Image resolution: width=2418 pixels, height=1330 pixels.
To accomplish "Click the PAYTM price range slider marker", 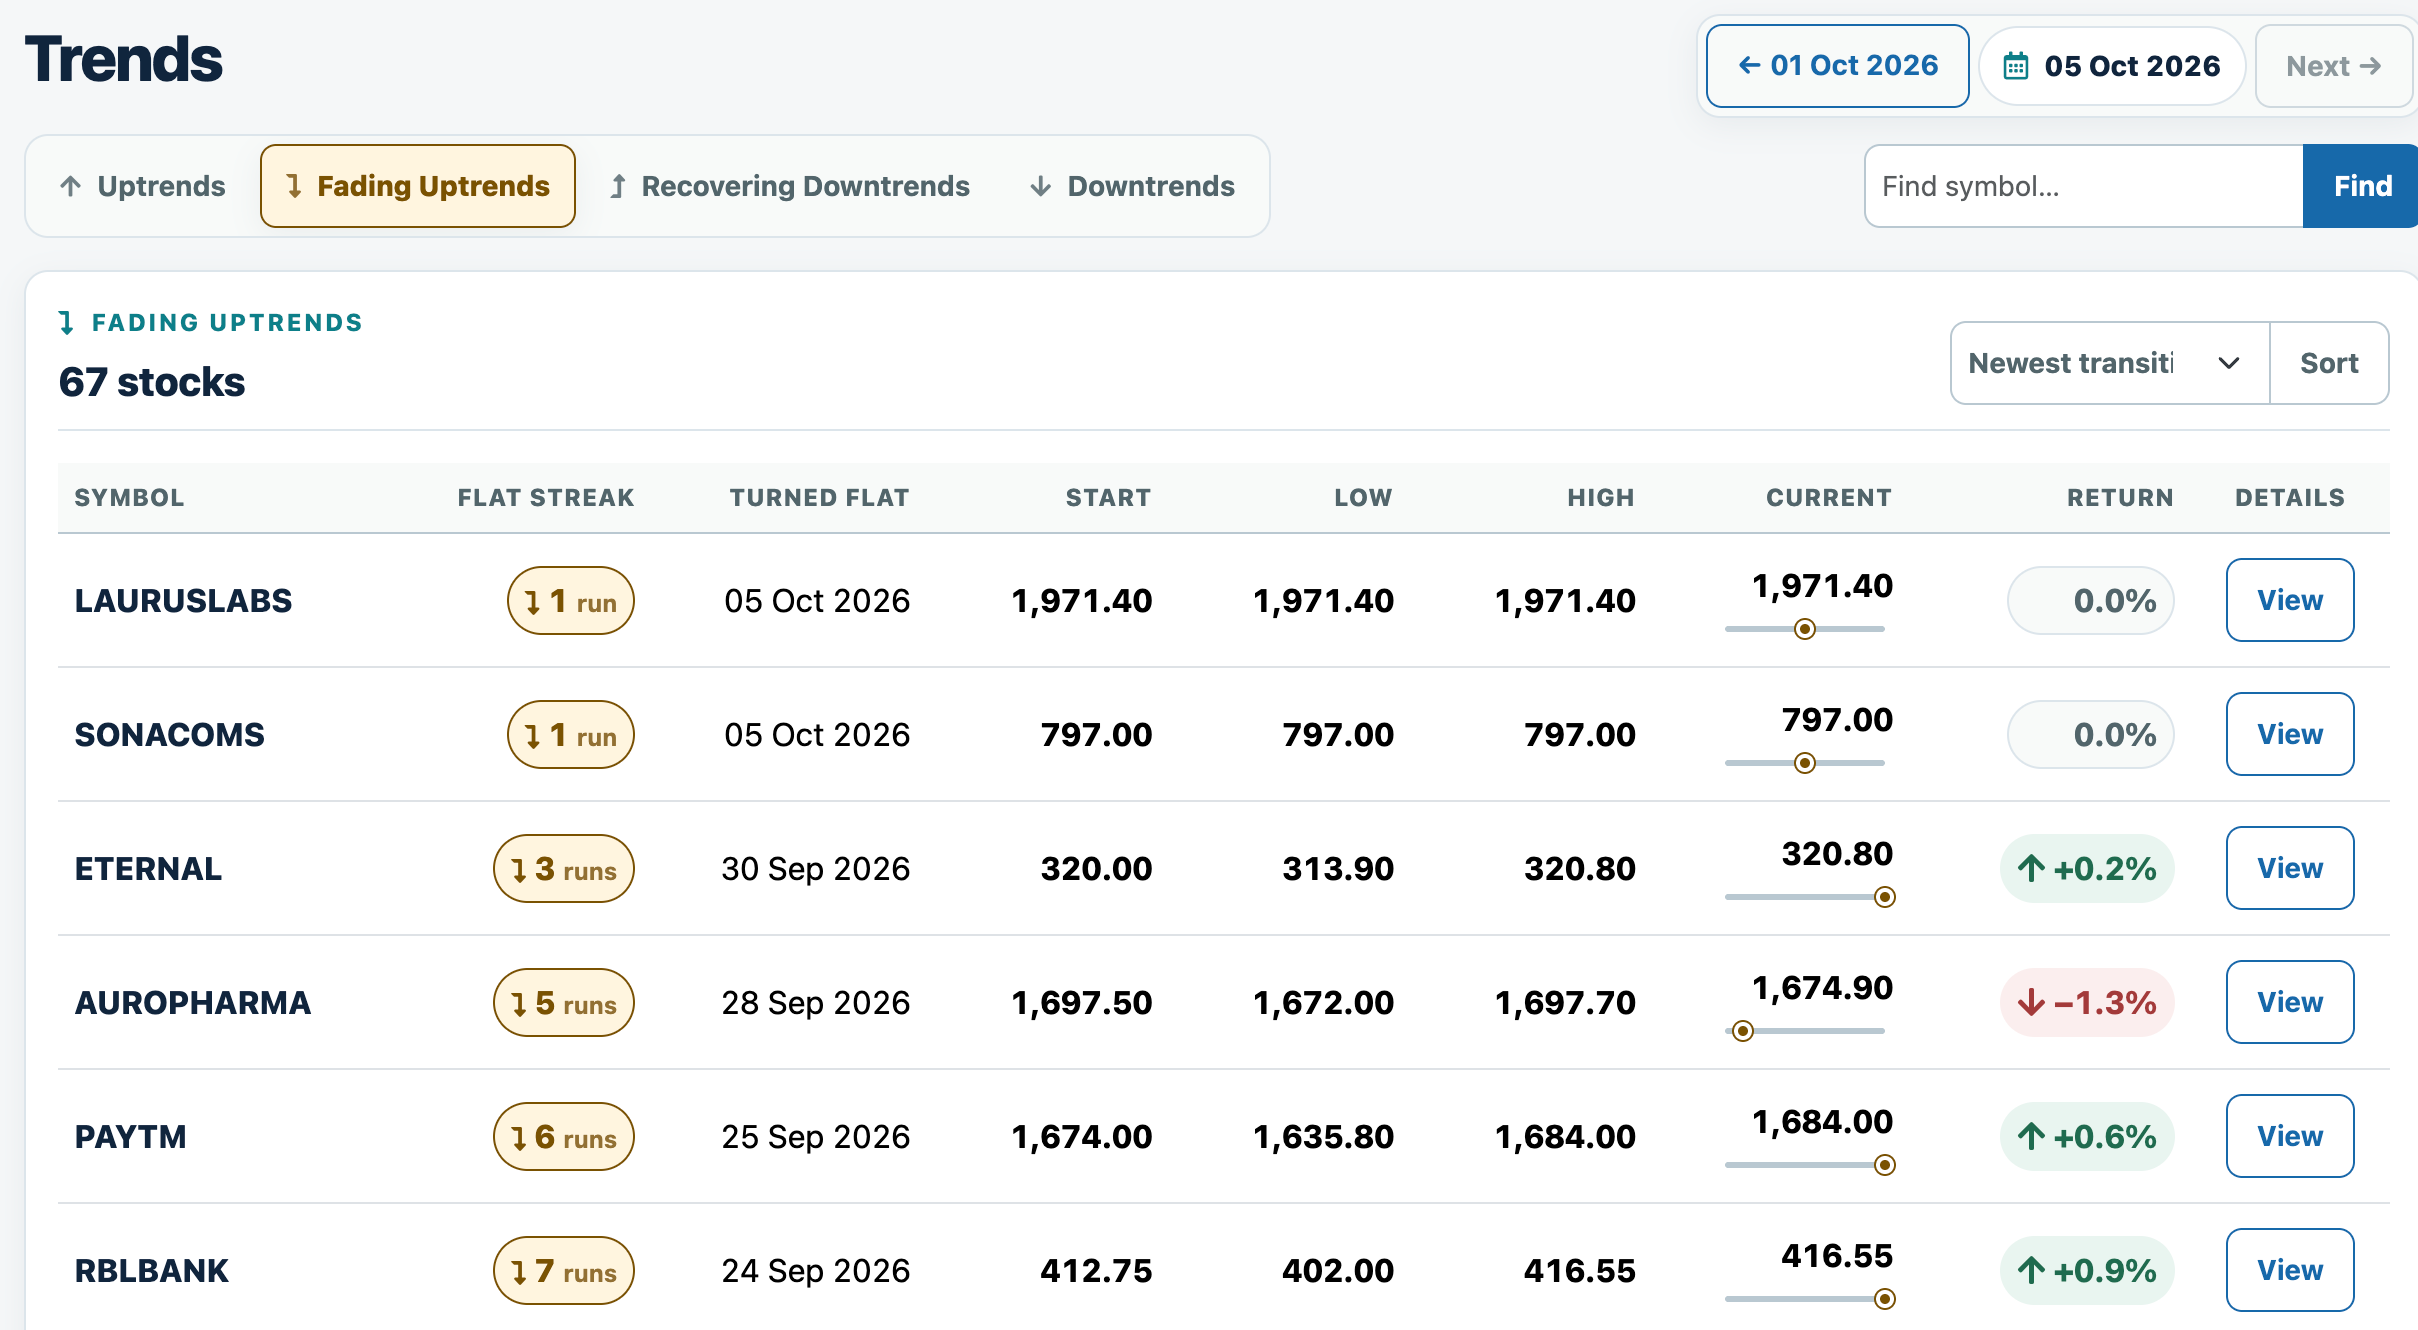I will pos(1885,1165).
